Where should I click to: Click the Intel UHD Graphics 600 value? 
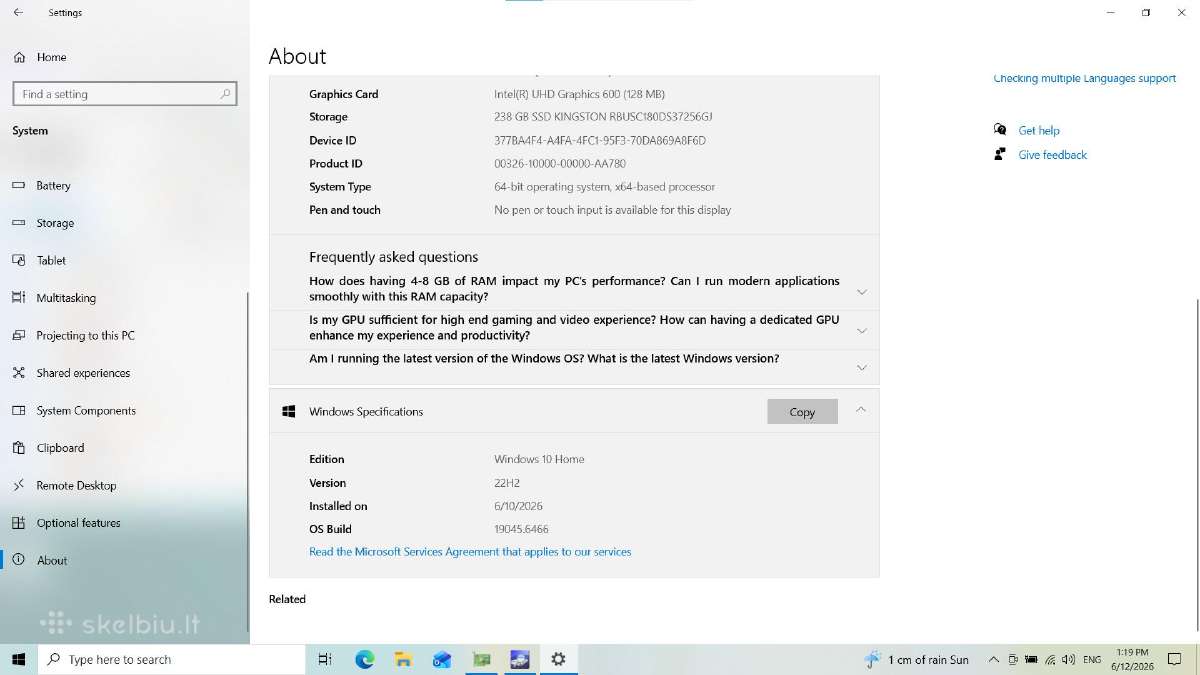[579, 94]
